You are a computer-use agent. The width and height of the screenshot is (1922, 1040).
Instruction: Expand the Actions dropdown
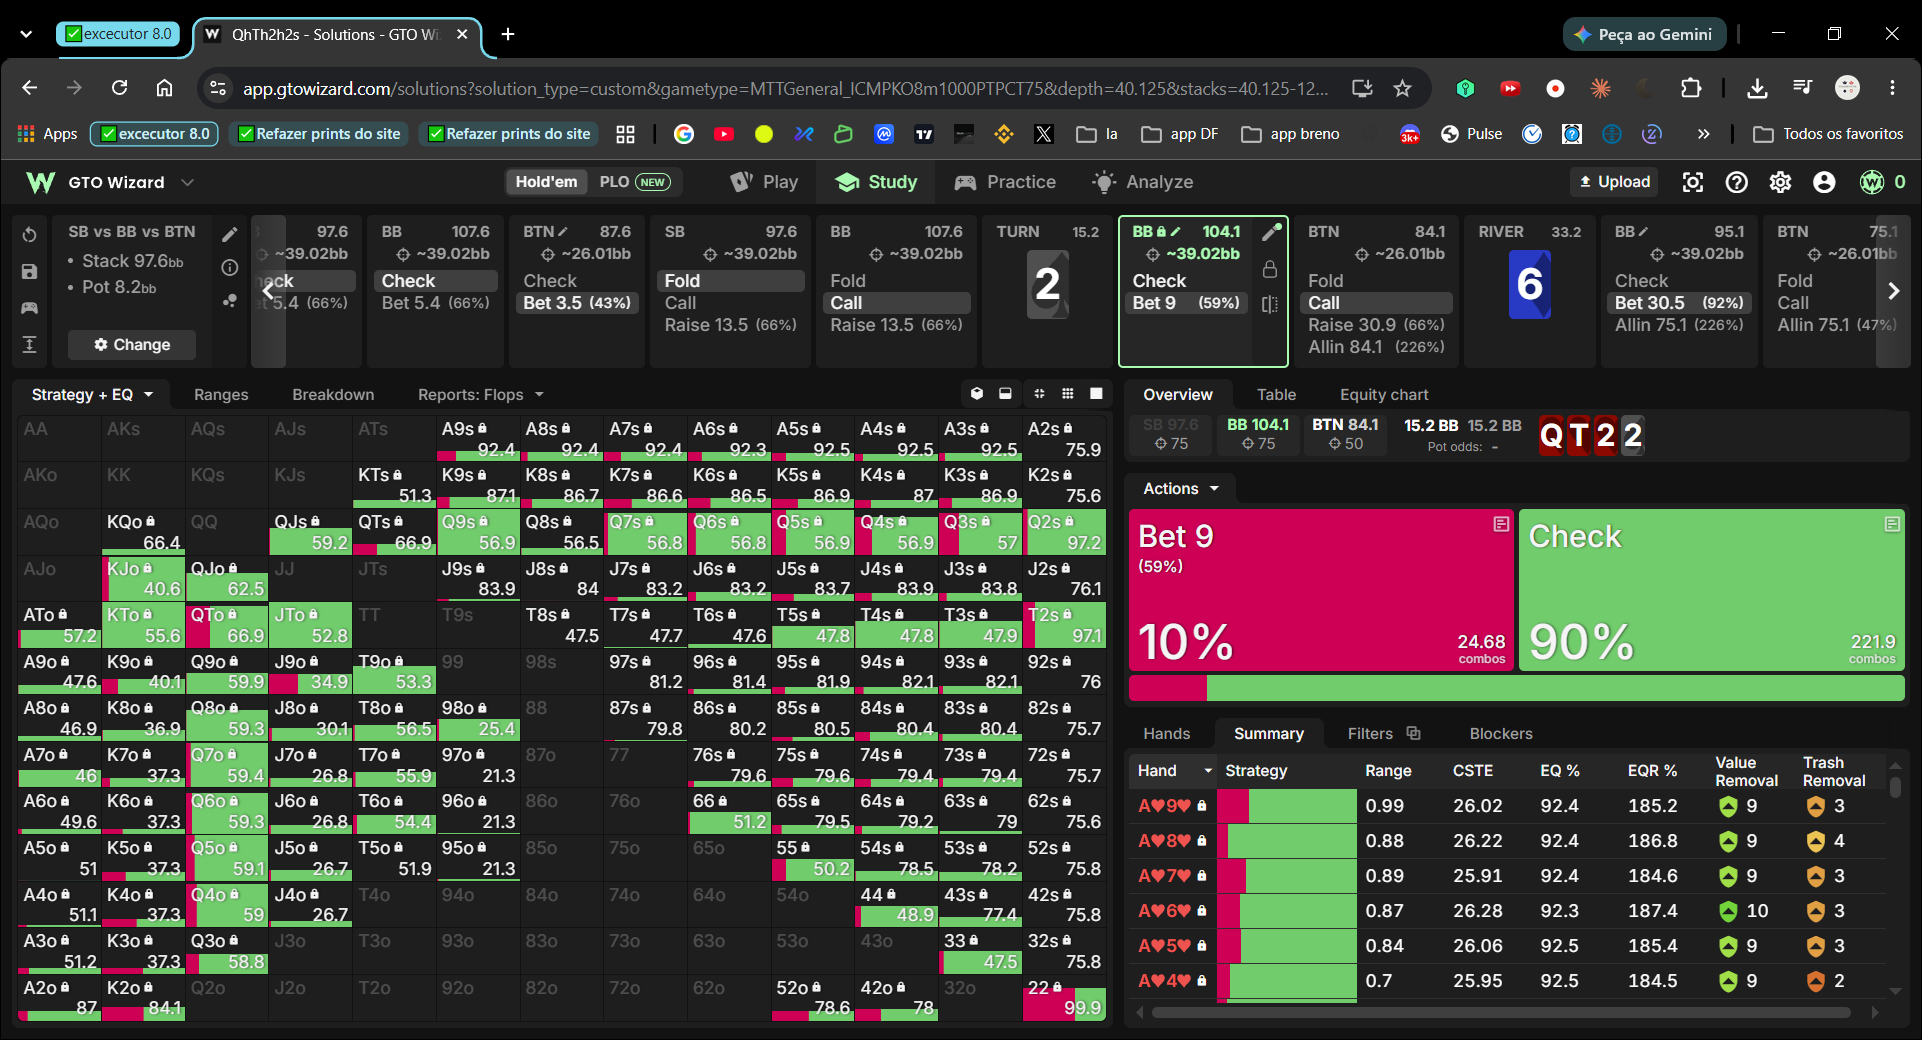[x=1181, y=489]
